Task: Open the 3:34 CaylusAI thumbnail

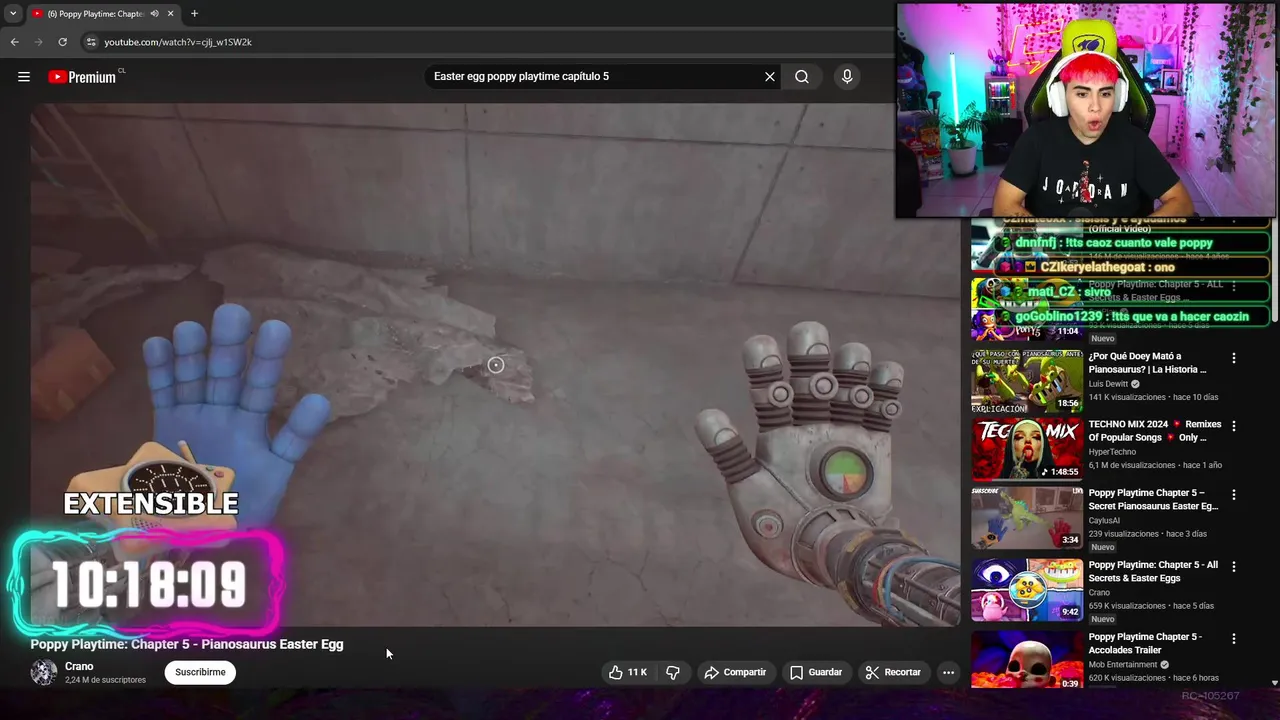Action: [1026, 518]
